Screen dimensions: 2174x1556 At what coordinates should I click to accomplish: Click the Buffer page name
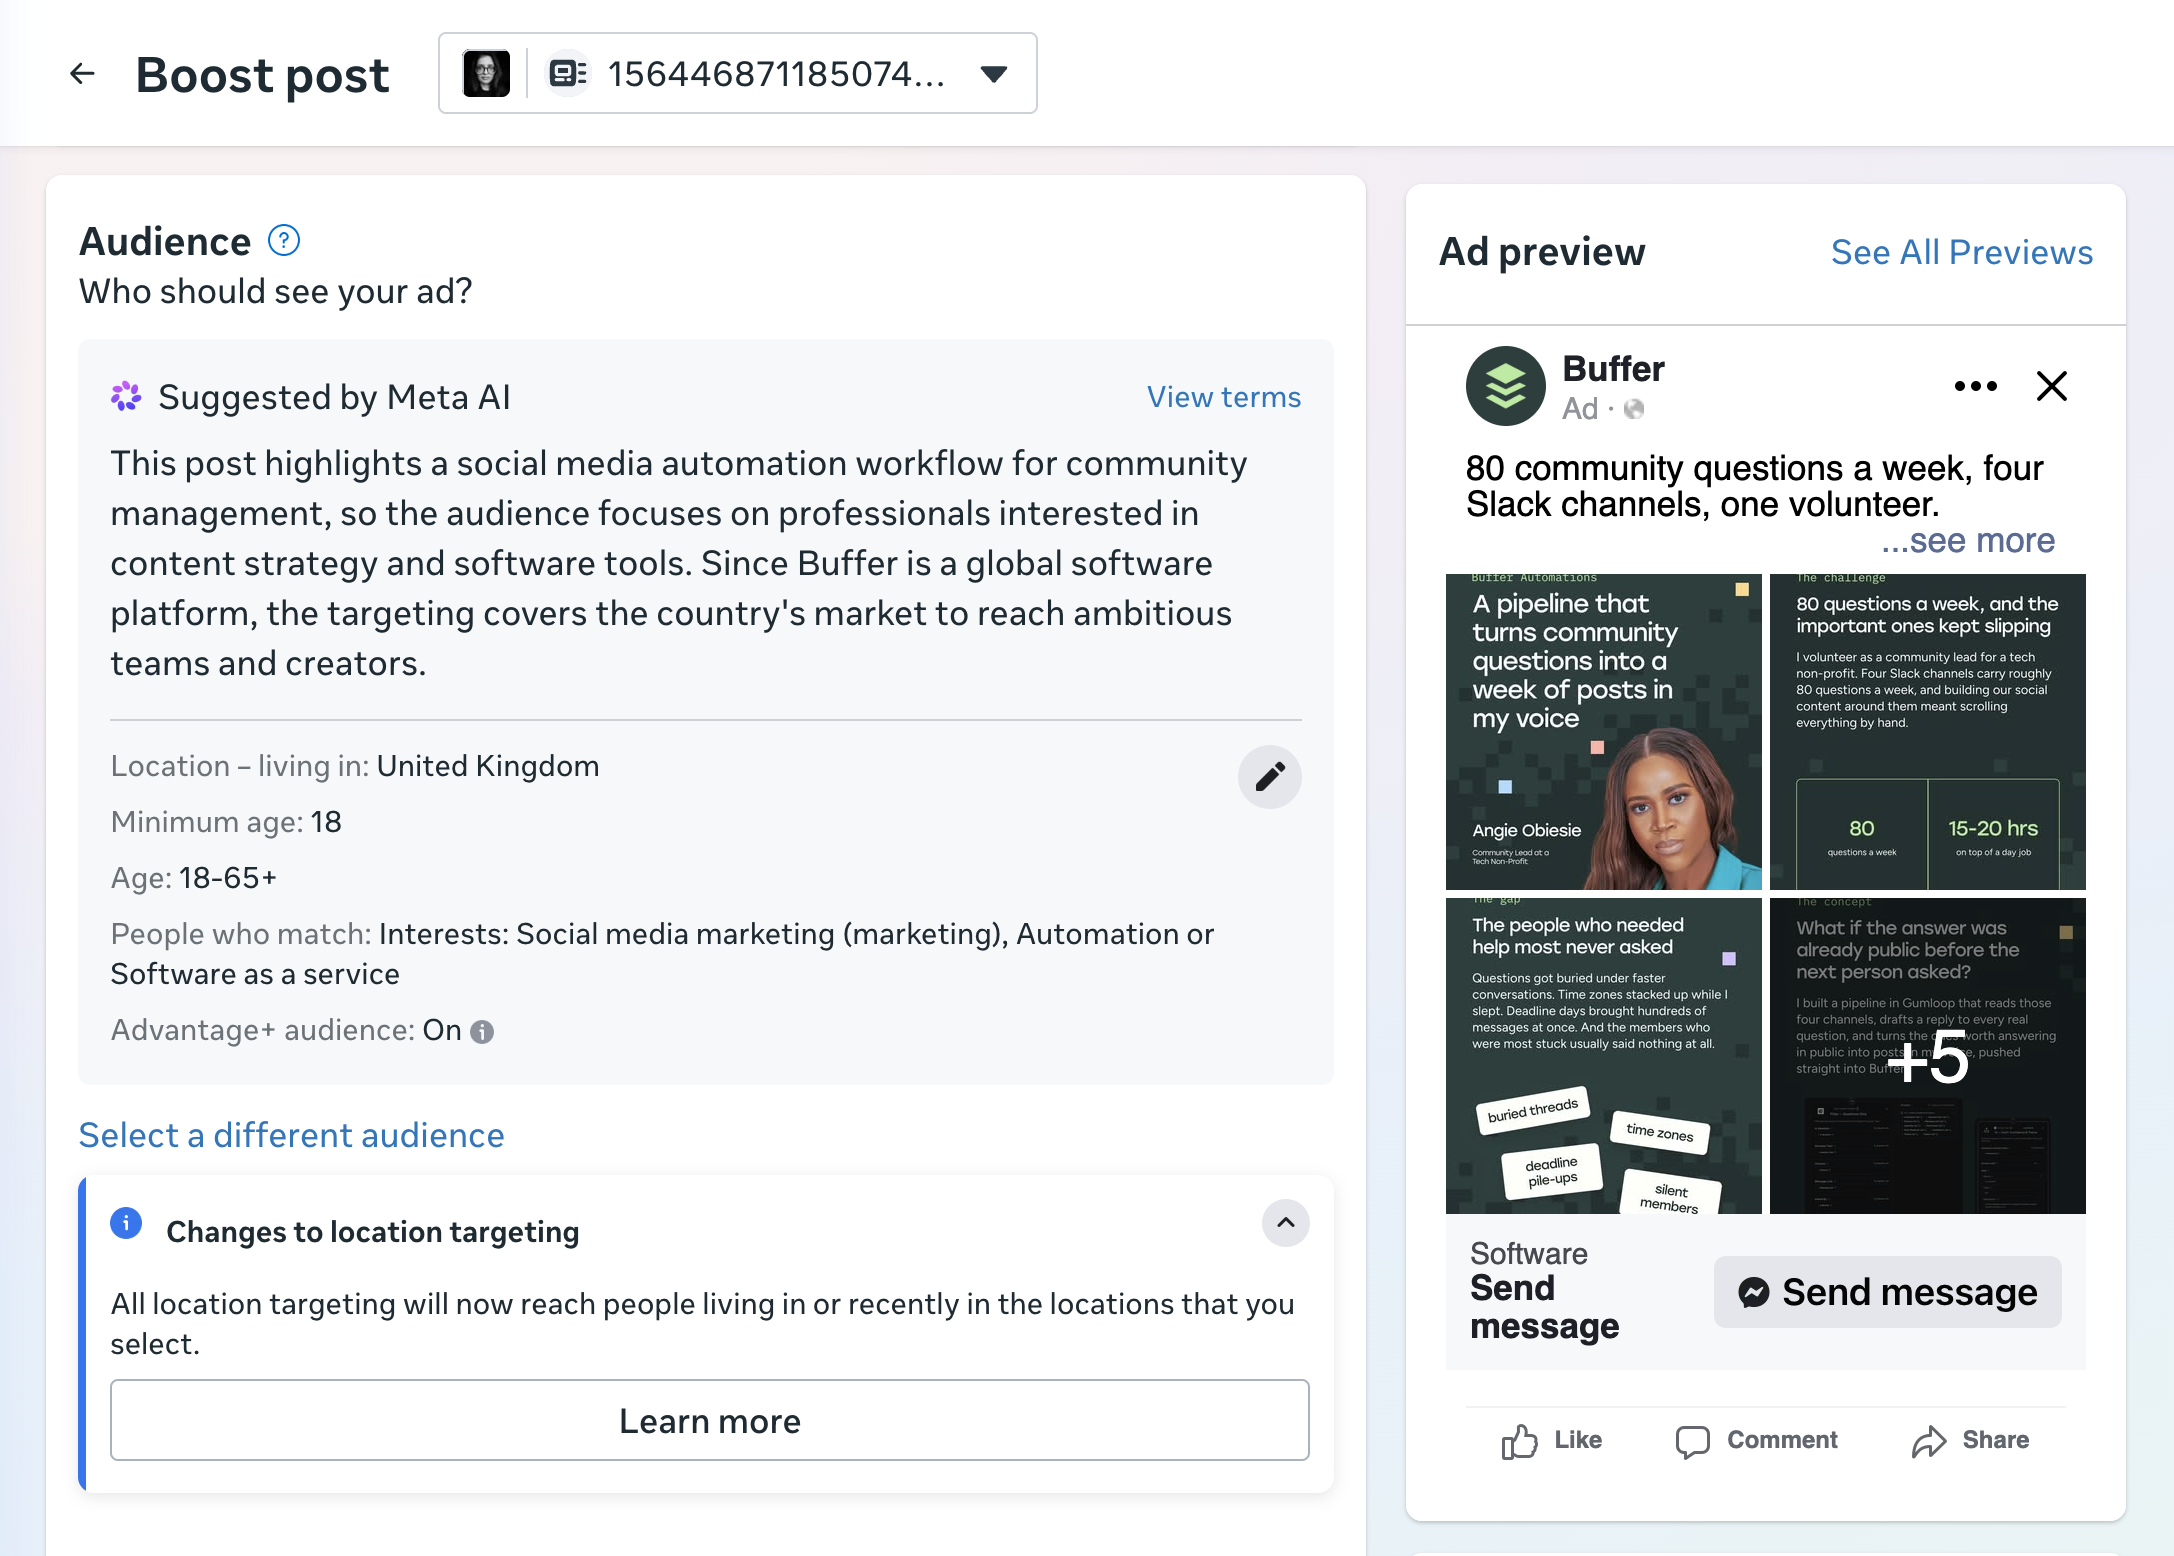(x=1613, y=369)
